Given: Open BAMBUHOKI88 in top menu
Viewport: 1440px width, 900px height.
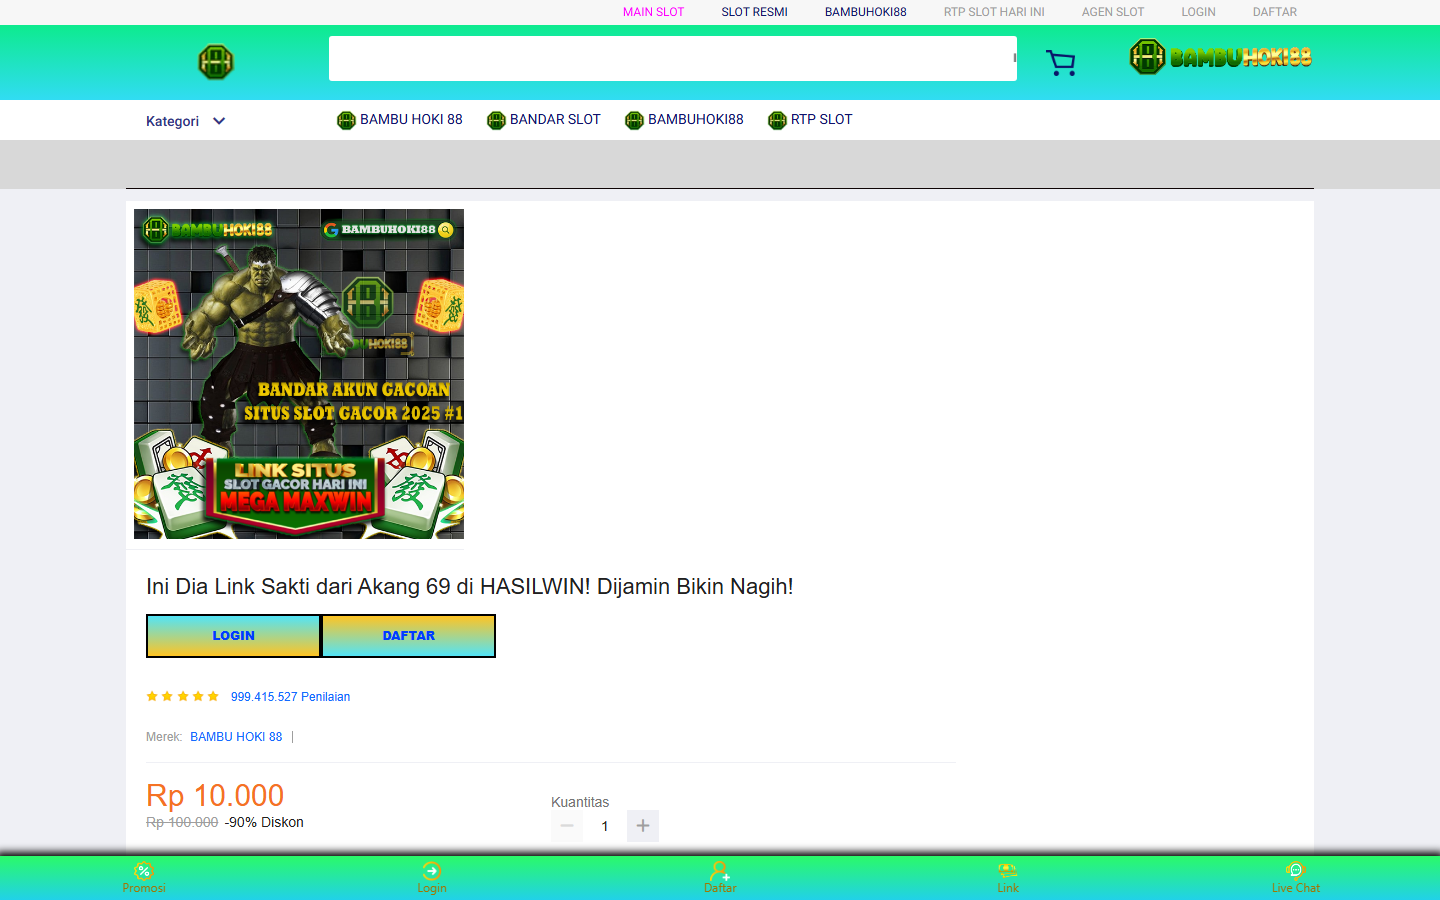Looking at the screenshot, I should pyautogui.click(x=866, y=12).
